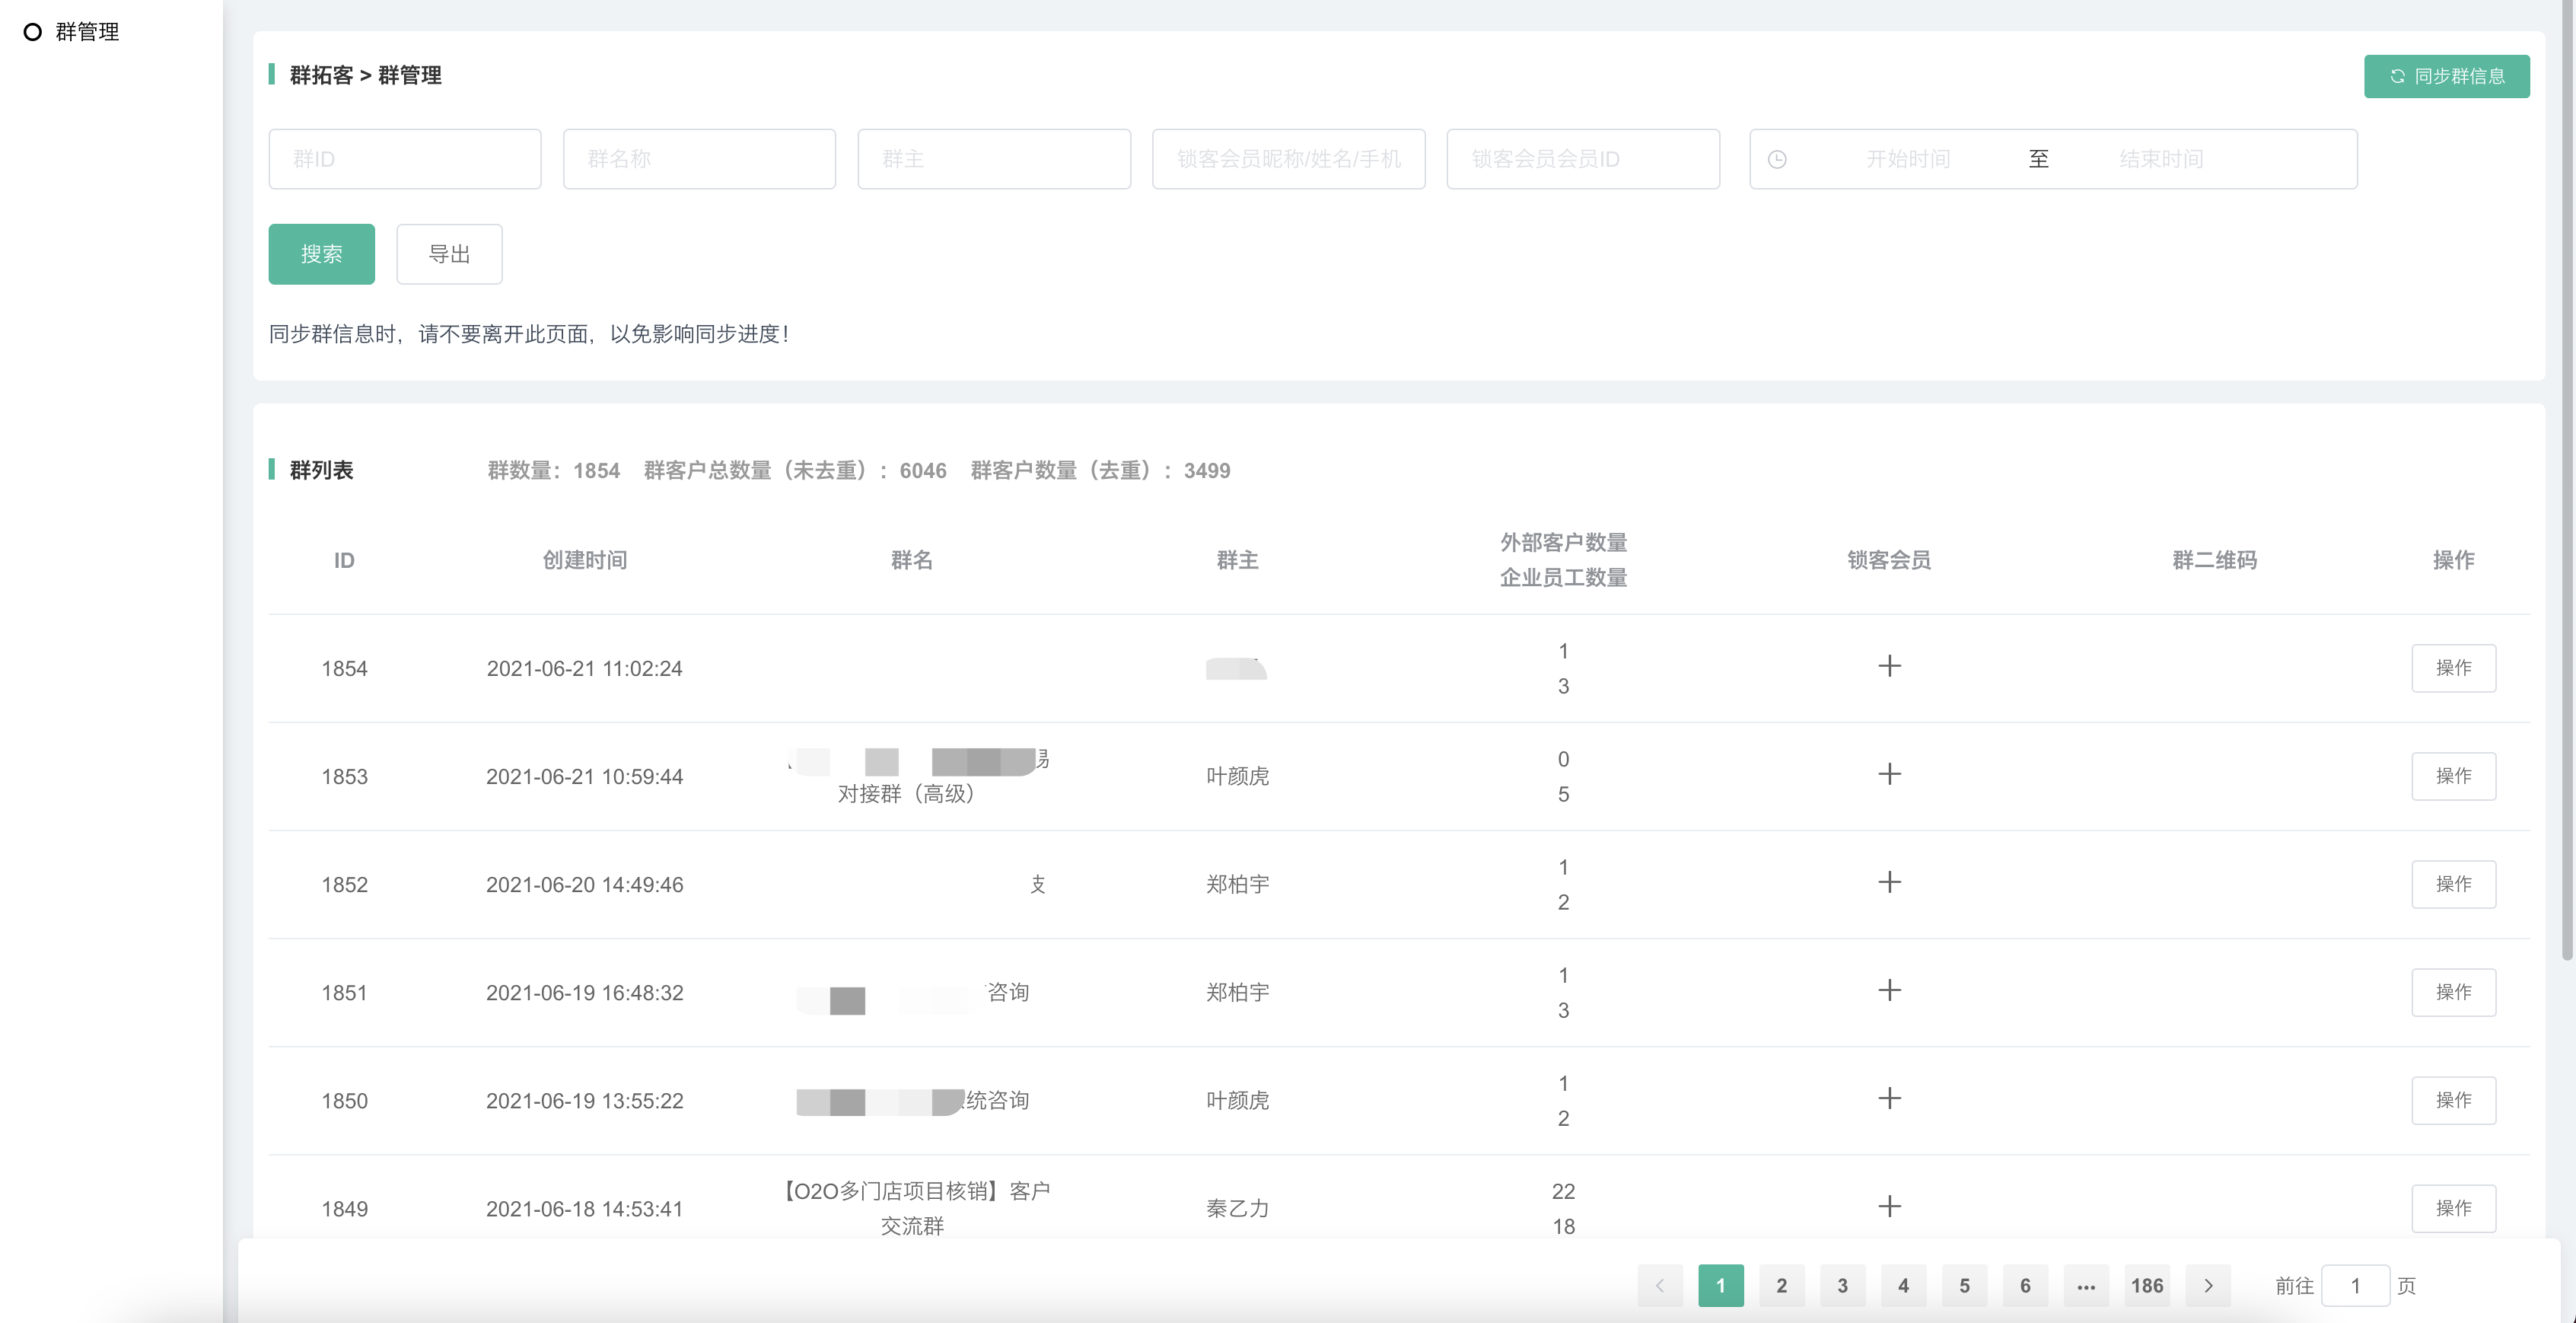The image size is (2576, 1323).
Task: Focus the 群名称 input field
Action: click(699, 159)
